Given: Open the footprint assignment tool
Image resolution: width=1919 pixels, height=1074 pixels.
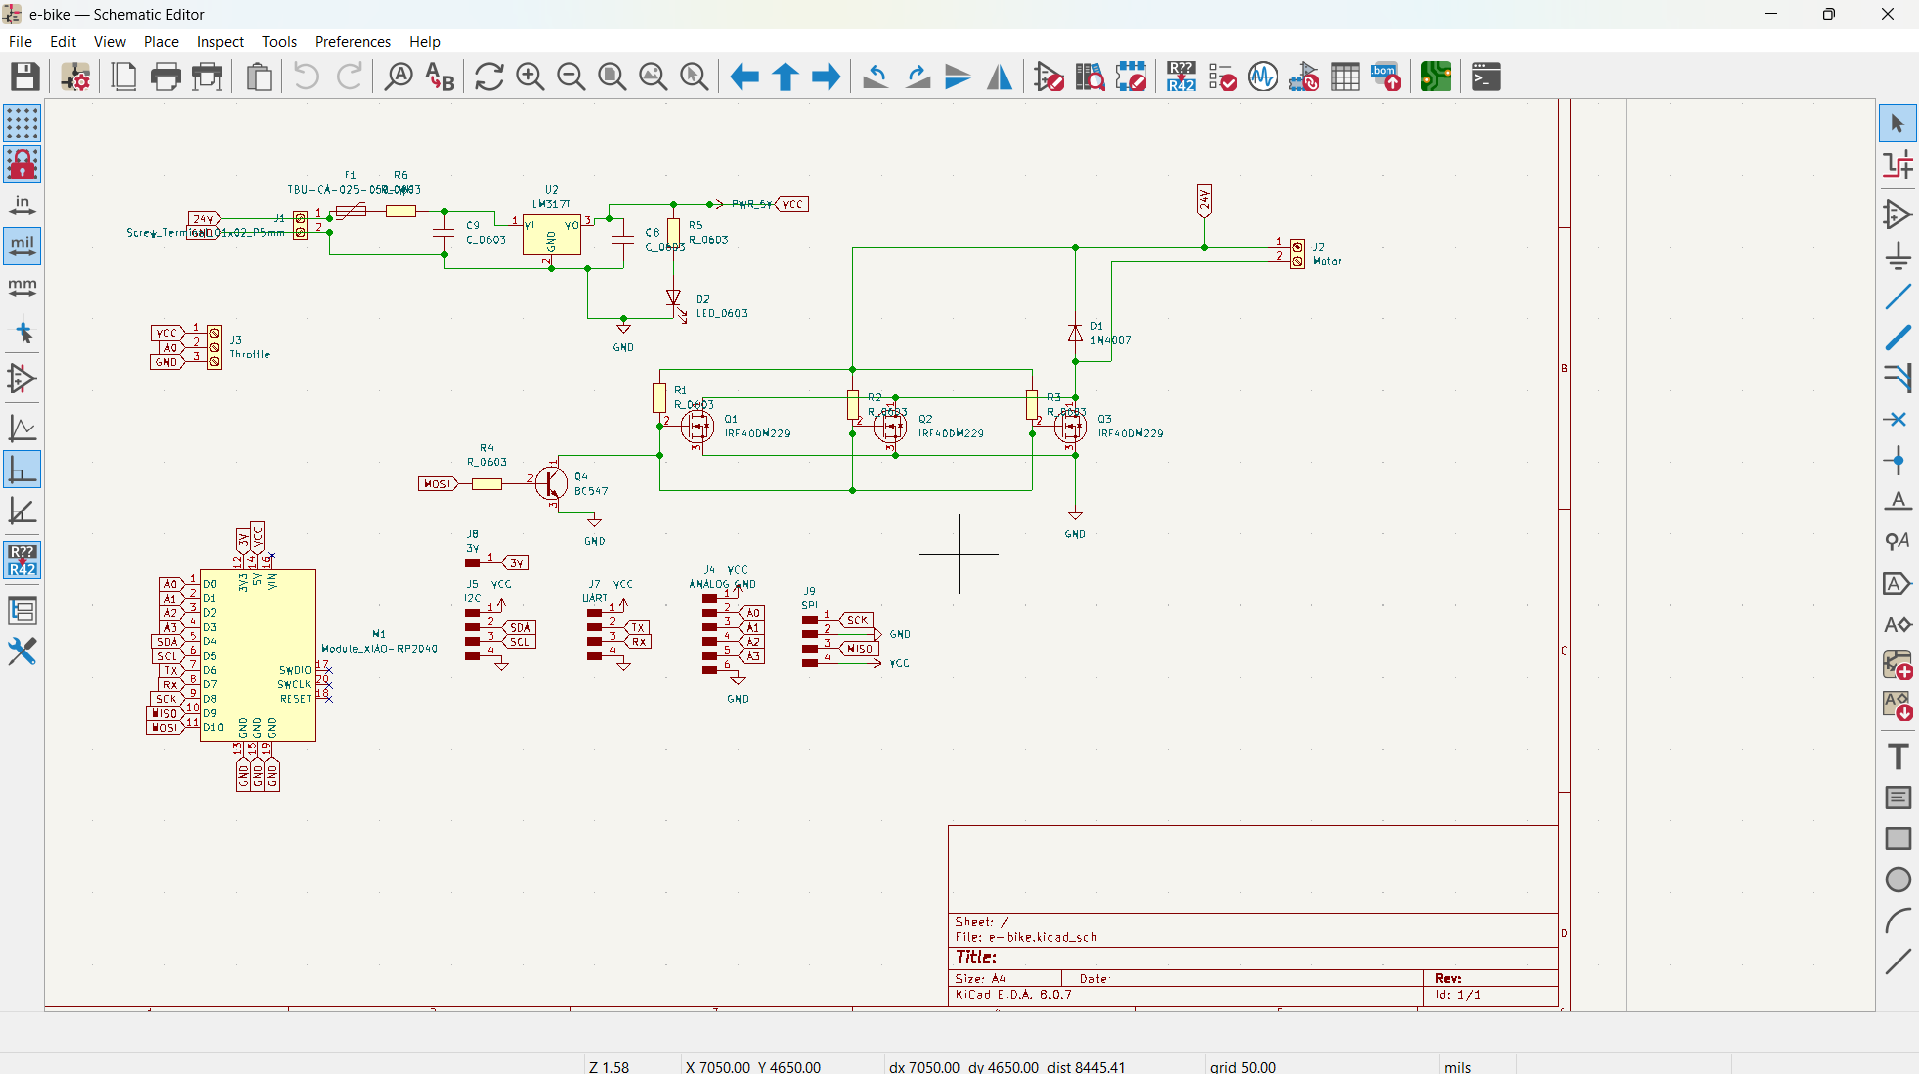Looking at the screenshot, I should tap(1304, 76).
